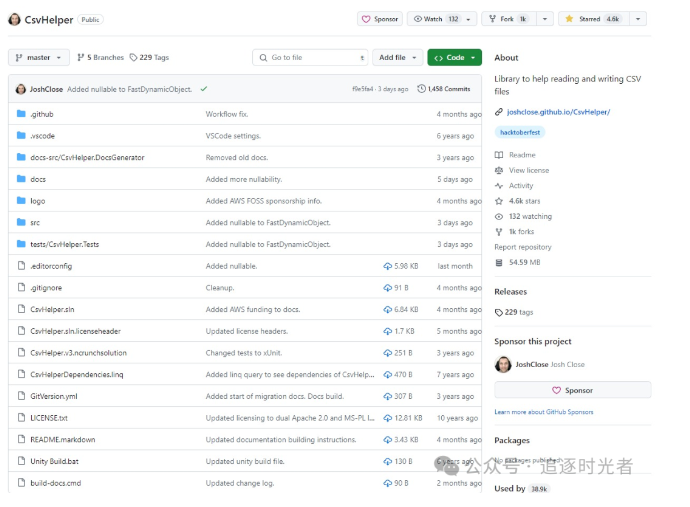This screenshot has height=507, width=690.
Task: Open the master branch selector
Action: (x=39, y=57)
